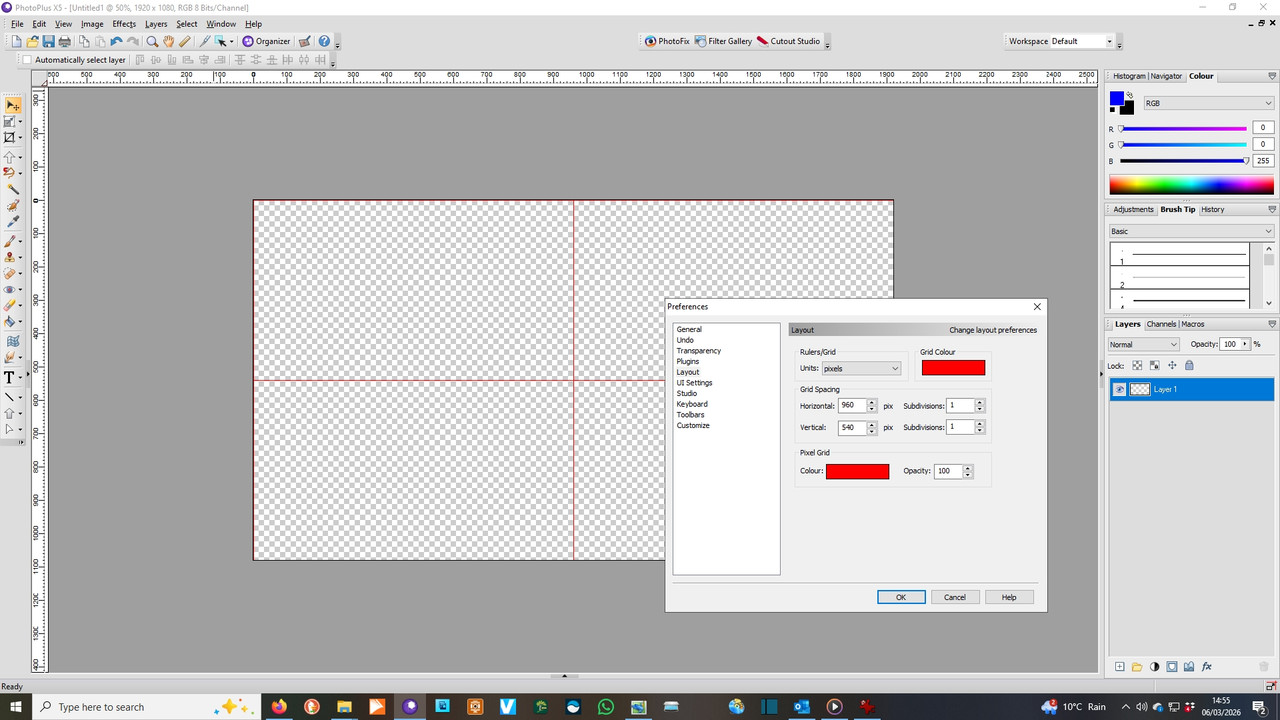The height and width of the screenshot is (720, 1280).
Task: Open the Layers menu
Action: coord(156,24)
